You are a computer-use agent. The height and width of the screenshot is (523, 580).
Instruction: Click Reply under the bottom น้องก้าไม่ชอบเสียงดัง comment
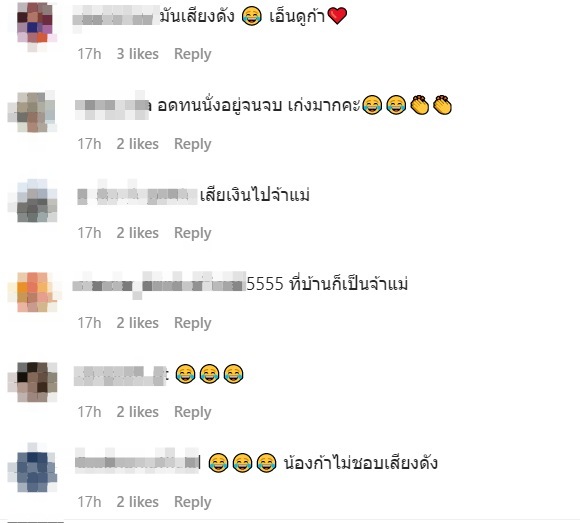pyautogui.click(x=193, y=502)
